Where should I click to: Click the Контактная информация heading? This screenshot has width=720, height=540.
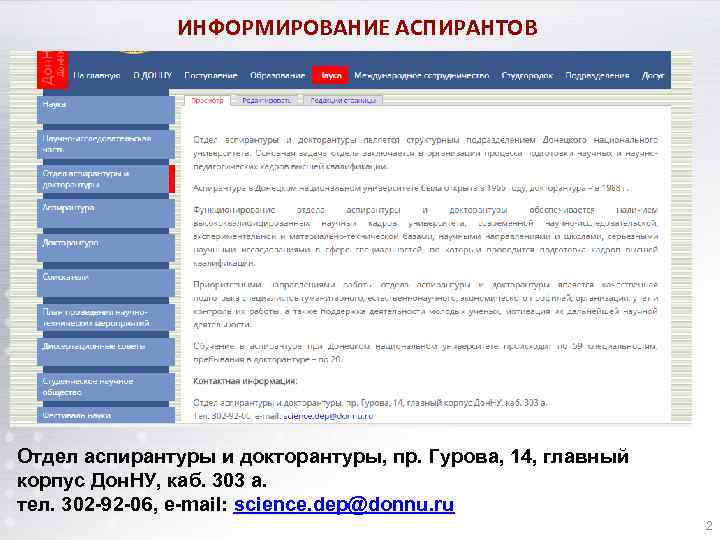[245, 381]
